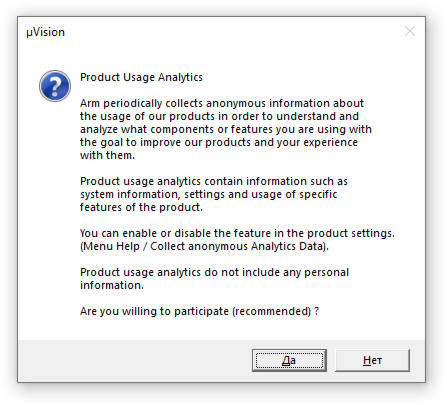Click the single word line 'information.'
The image size is (447, 405).
pyautogui.click(x=112, y=285)
